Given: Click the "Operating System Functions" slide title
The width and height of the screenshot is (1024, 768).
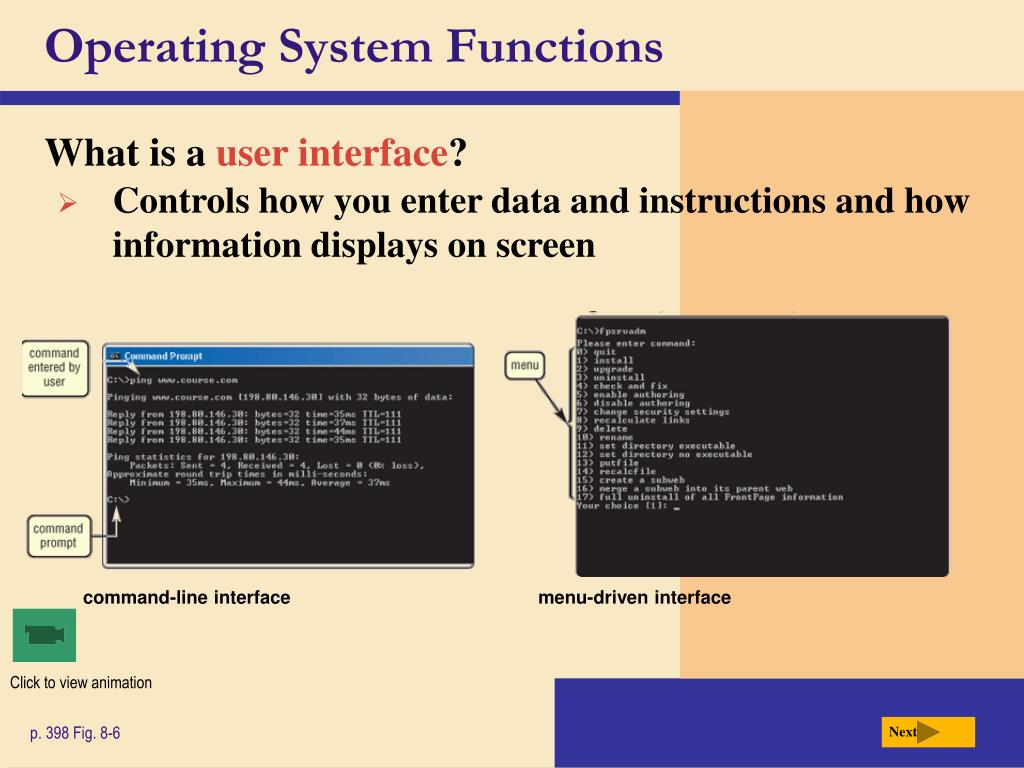Looking at the screenshot, I should [353, 47].
